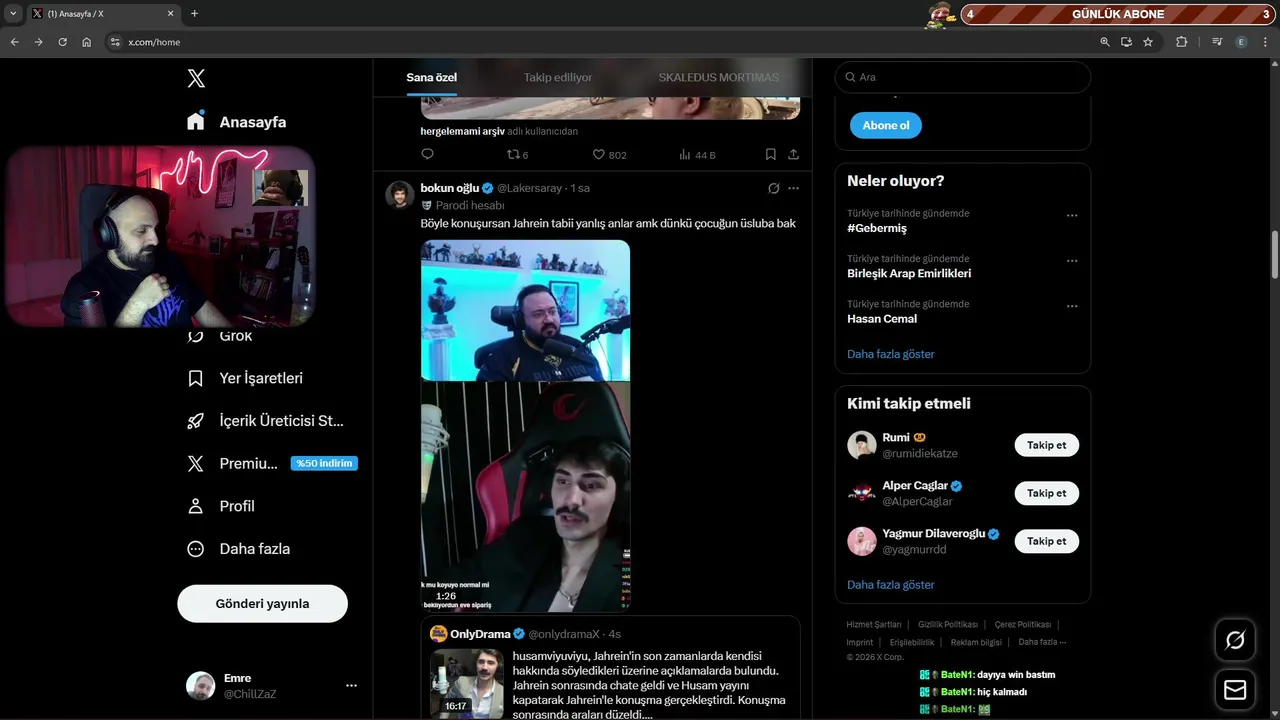1280x720 pixels.
Task: Follow Alper Caglar with Takip et
Action: coord(1046,493)
